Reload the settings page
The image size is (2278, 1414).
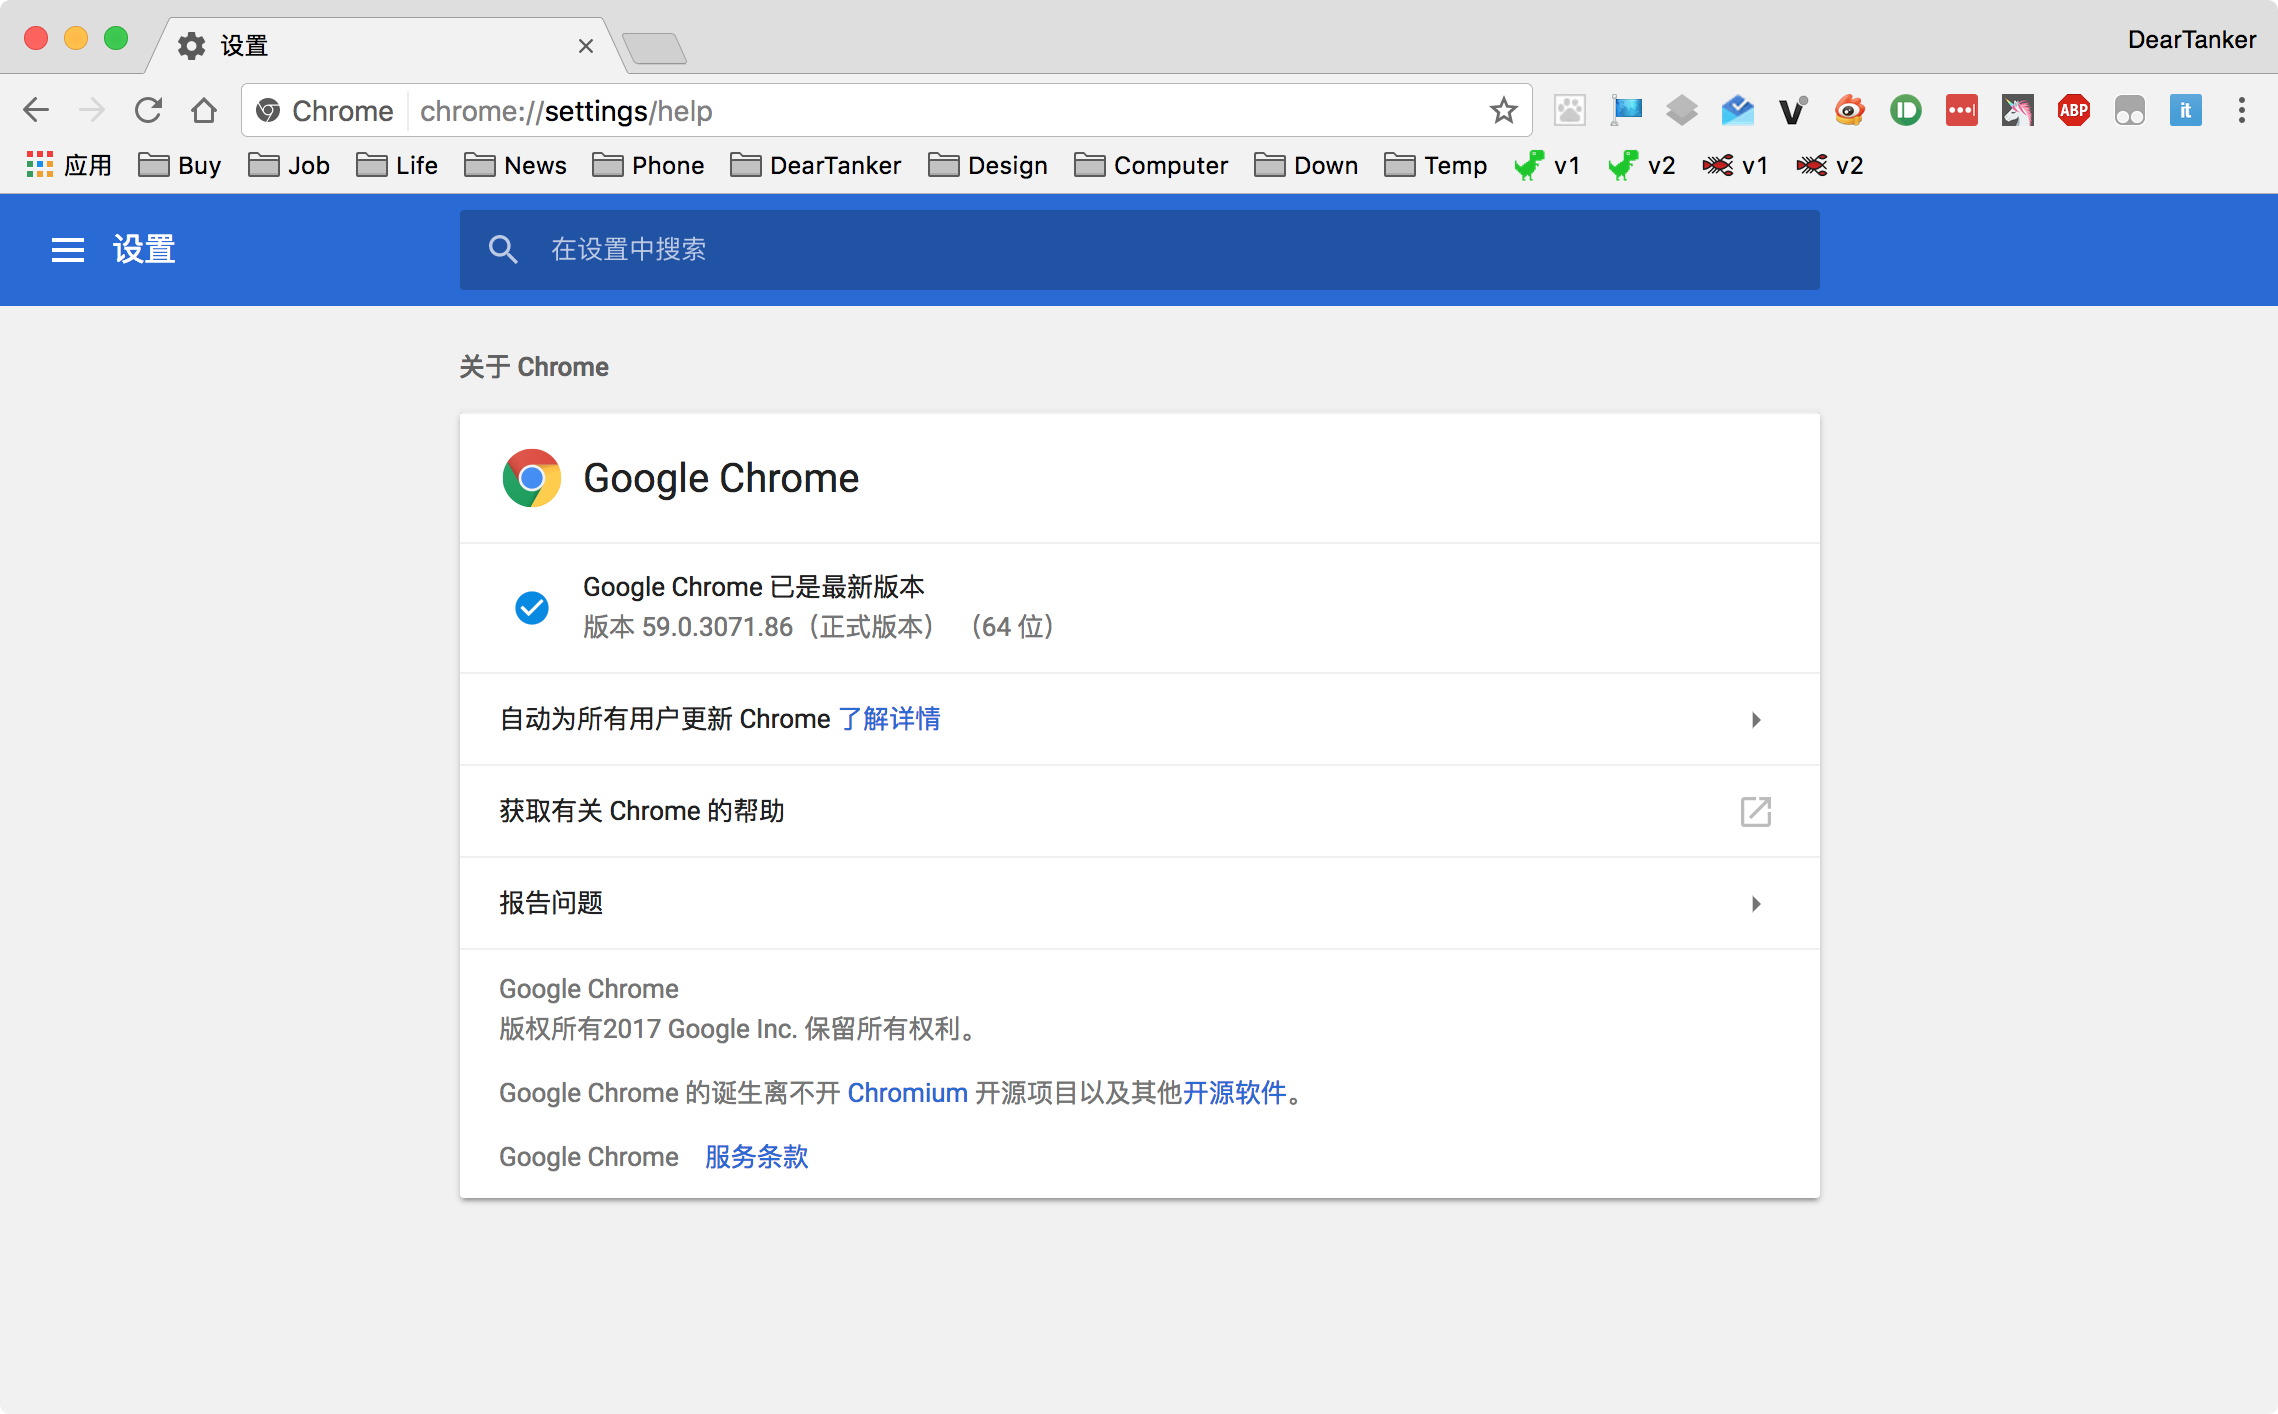click(x=148, y=110)
